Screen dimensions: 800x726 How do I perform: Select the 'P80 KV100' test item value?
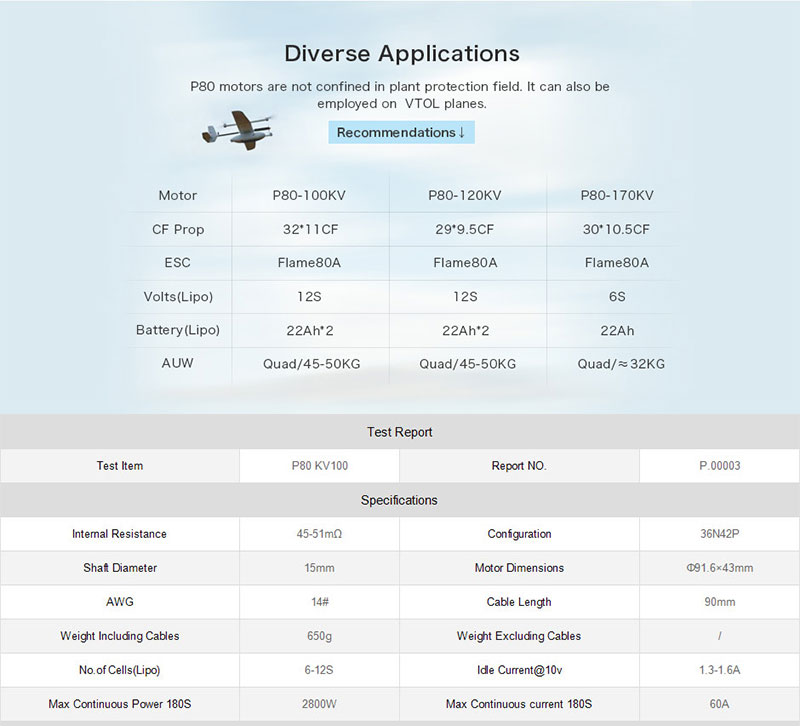(x=320, y=466)
